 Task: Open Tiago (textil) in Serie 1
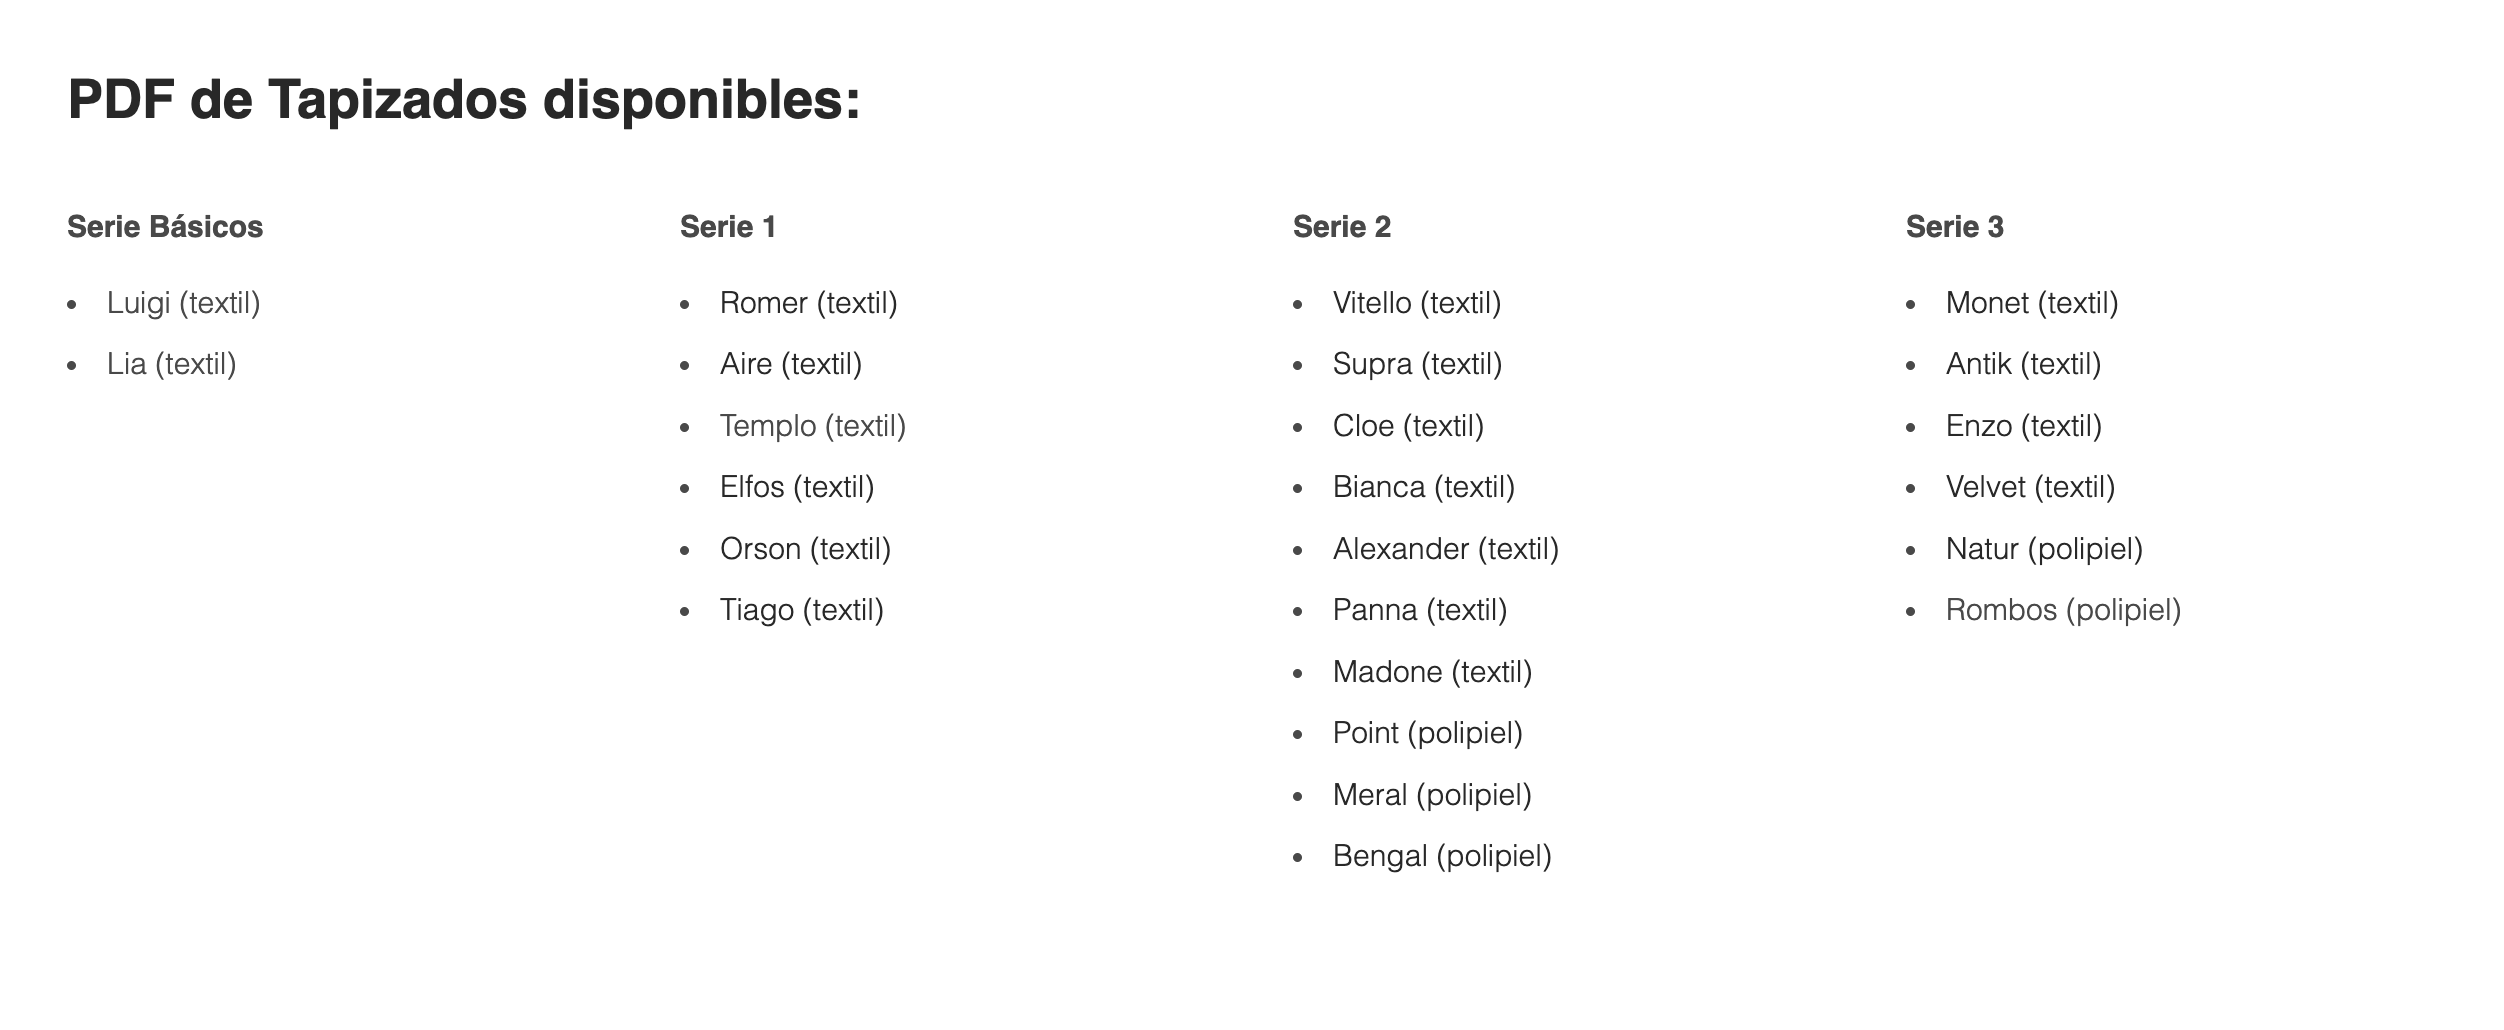802,610
